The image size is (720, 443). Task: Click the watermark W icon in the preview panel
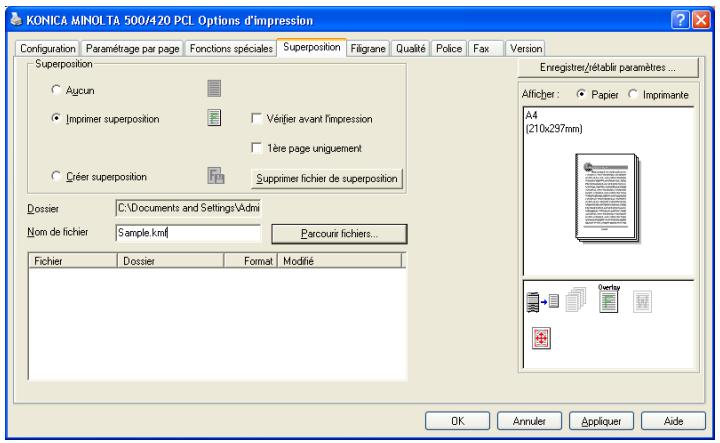tap(642, 302)
